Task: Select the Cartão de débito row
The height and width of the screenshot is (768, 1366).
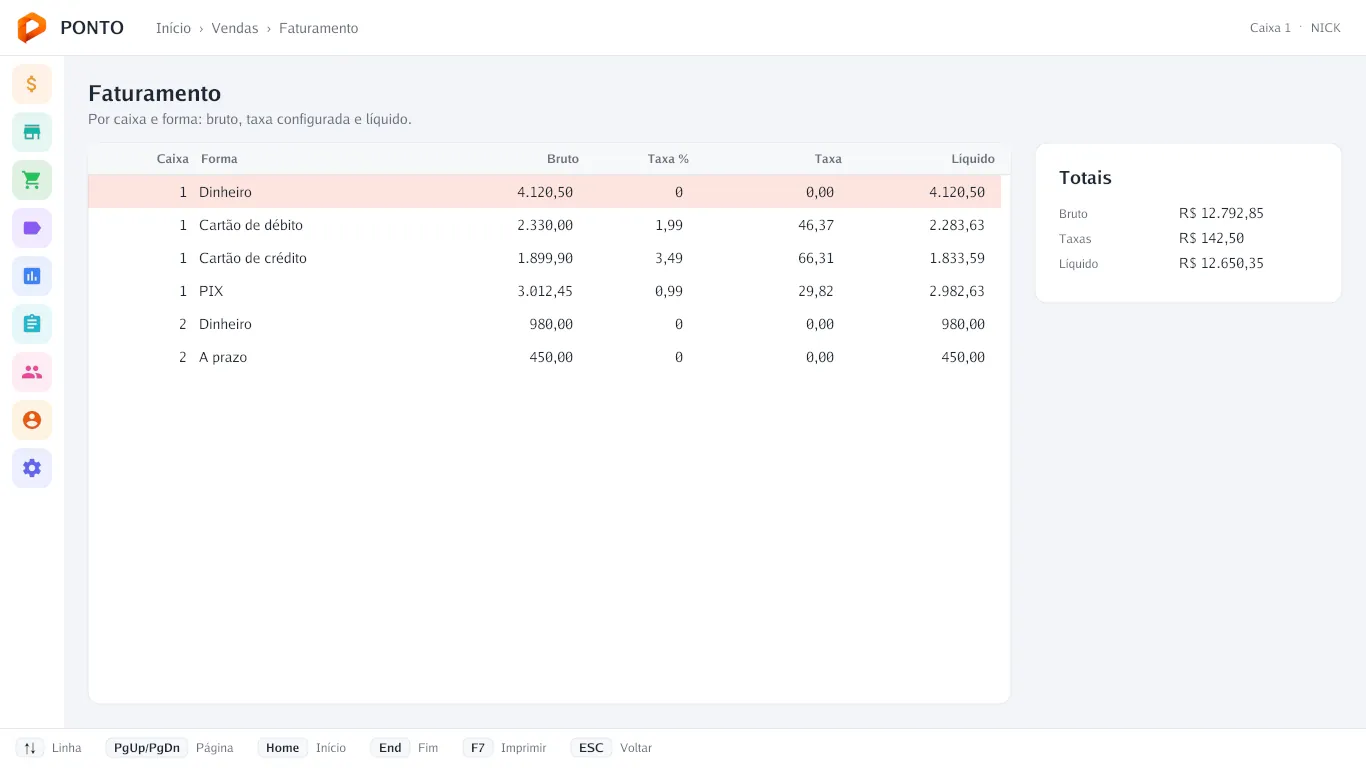Action: (x=545, y=225)
